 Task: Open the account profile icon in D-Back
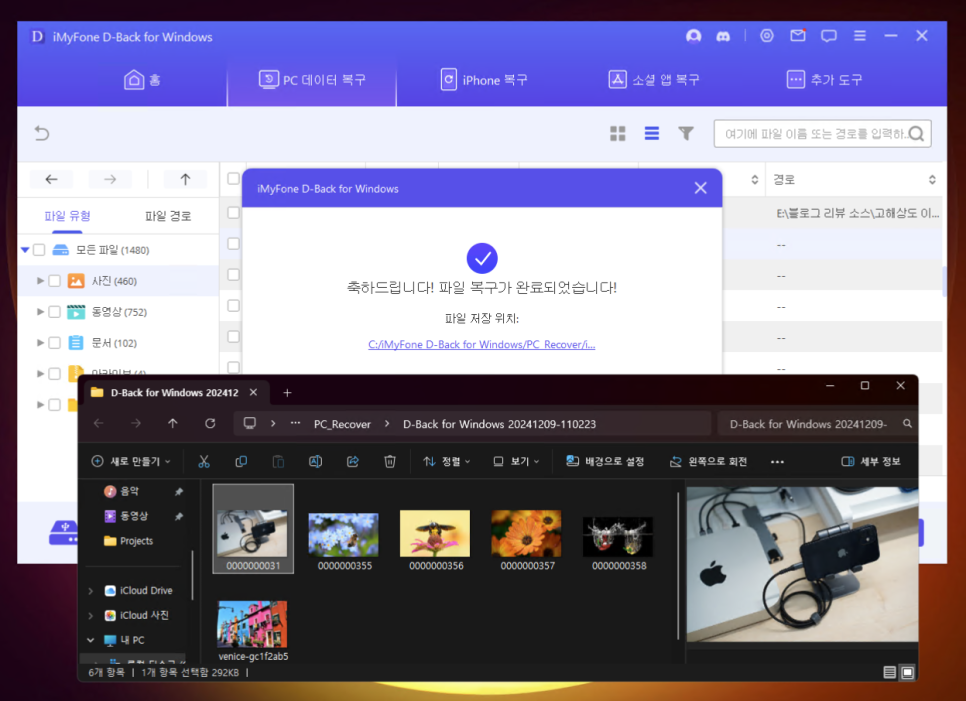click(x=694, y=36)
